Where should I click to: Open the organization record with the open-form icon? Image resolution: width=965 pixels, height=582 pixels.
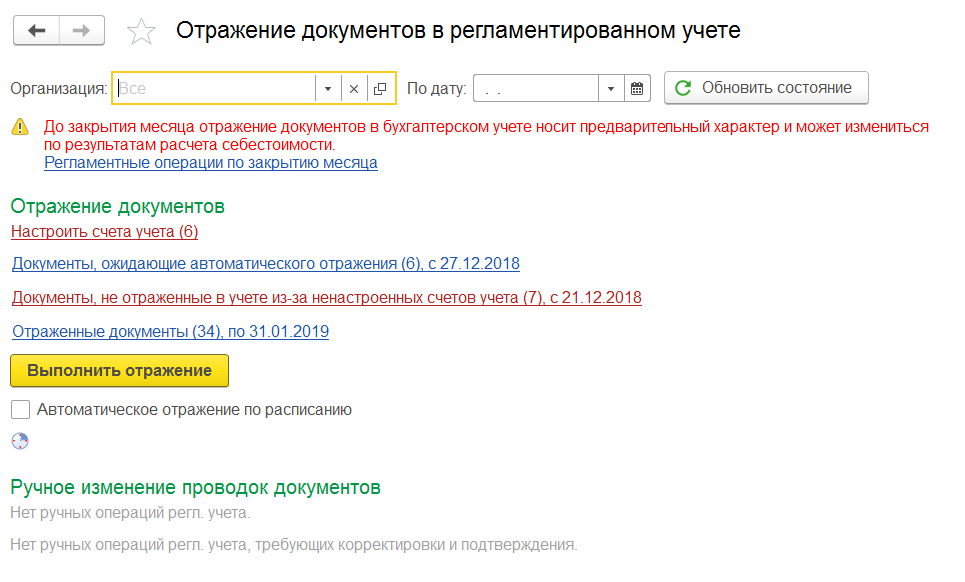[x=380, y=89]
